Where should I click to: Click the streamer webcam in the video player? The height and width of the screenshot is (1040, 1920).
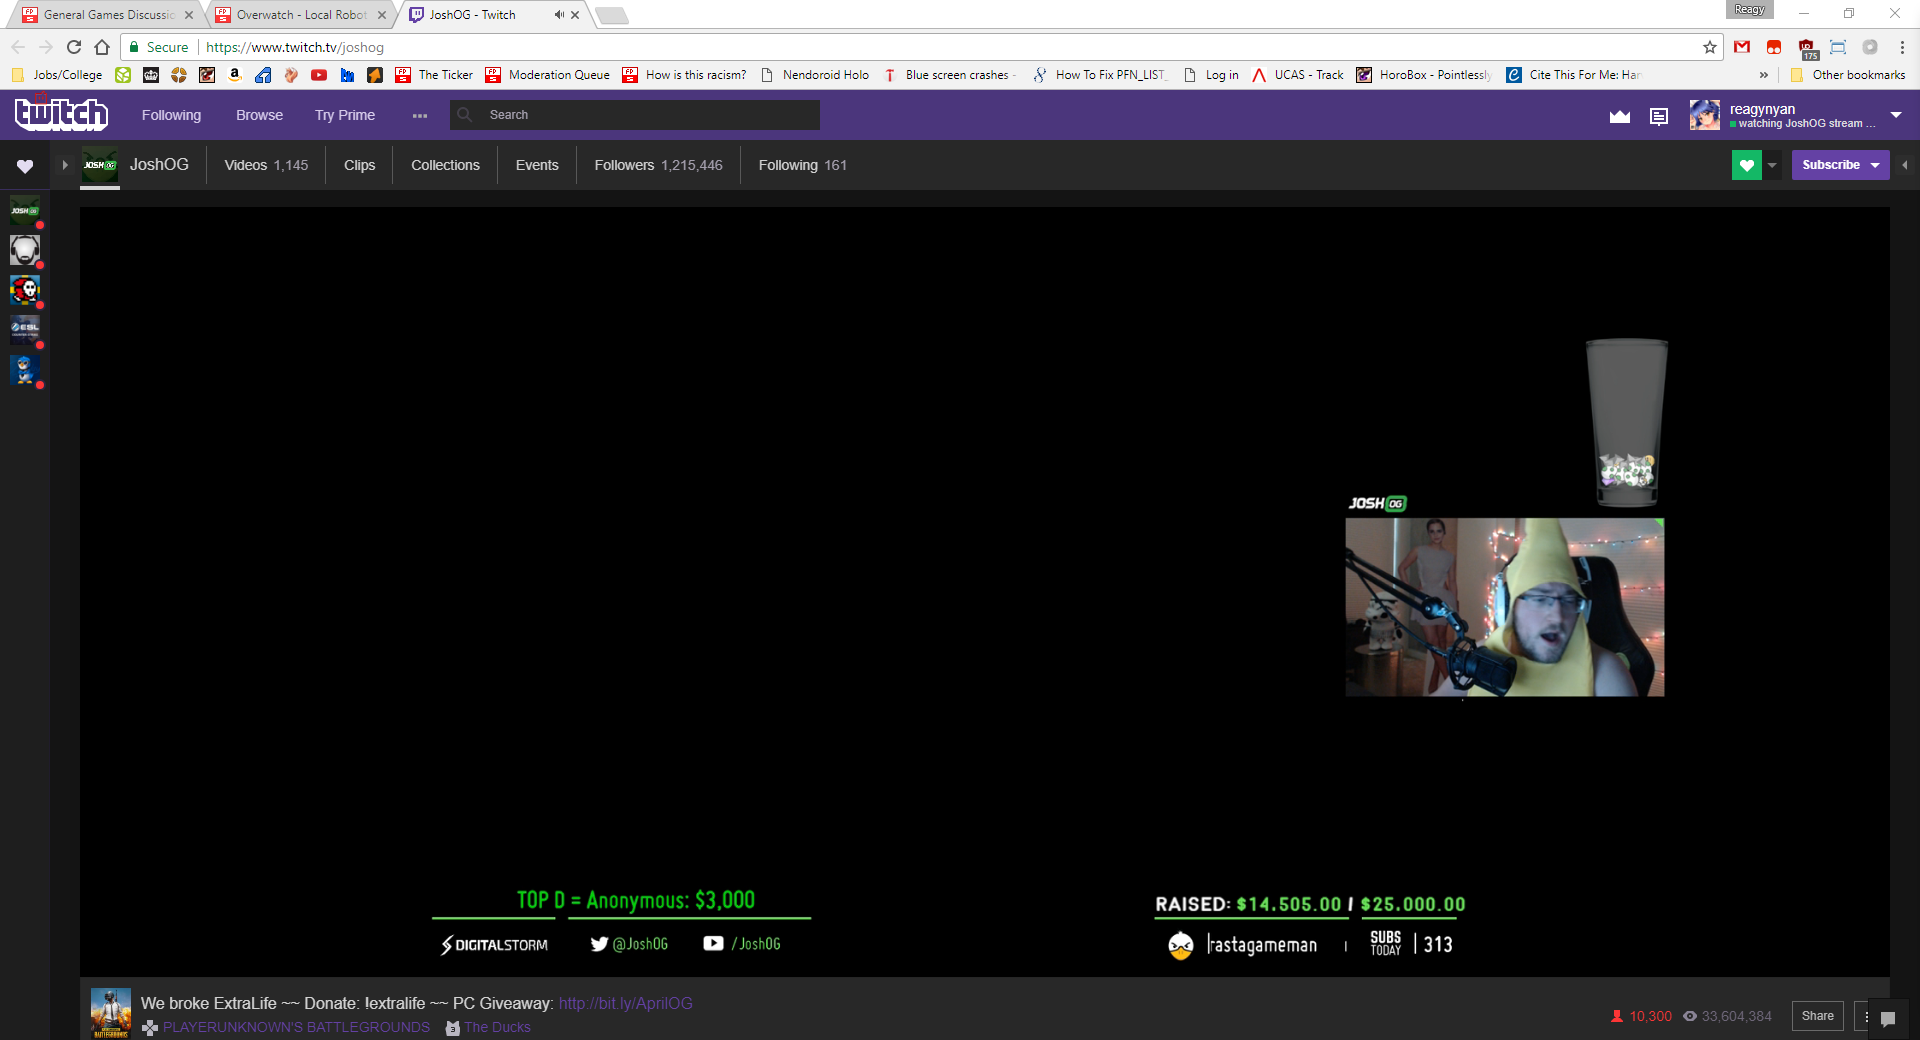1505,607
